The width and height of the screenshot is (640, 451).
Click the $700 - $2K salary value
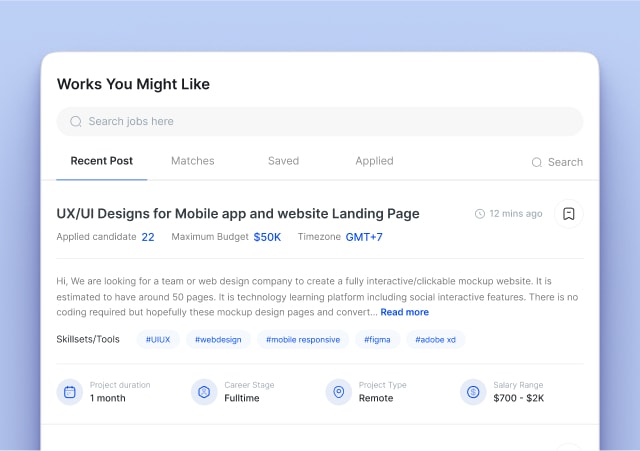pos(518,398)
